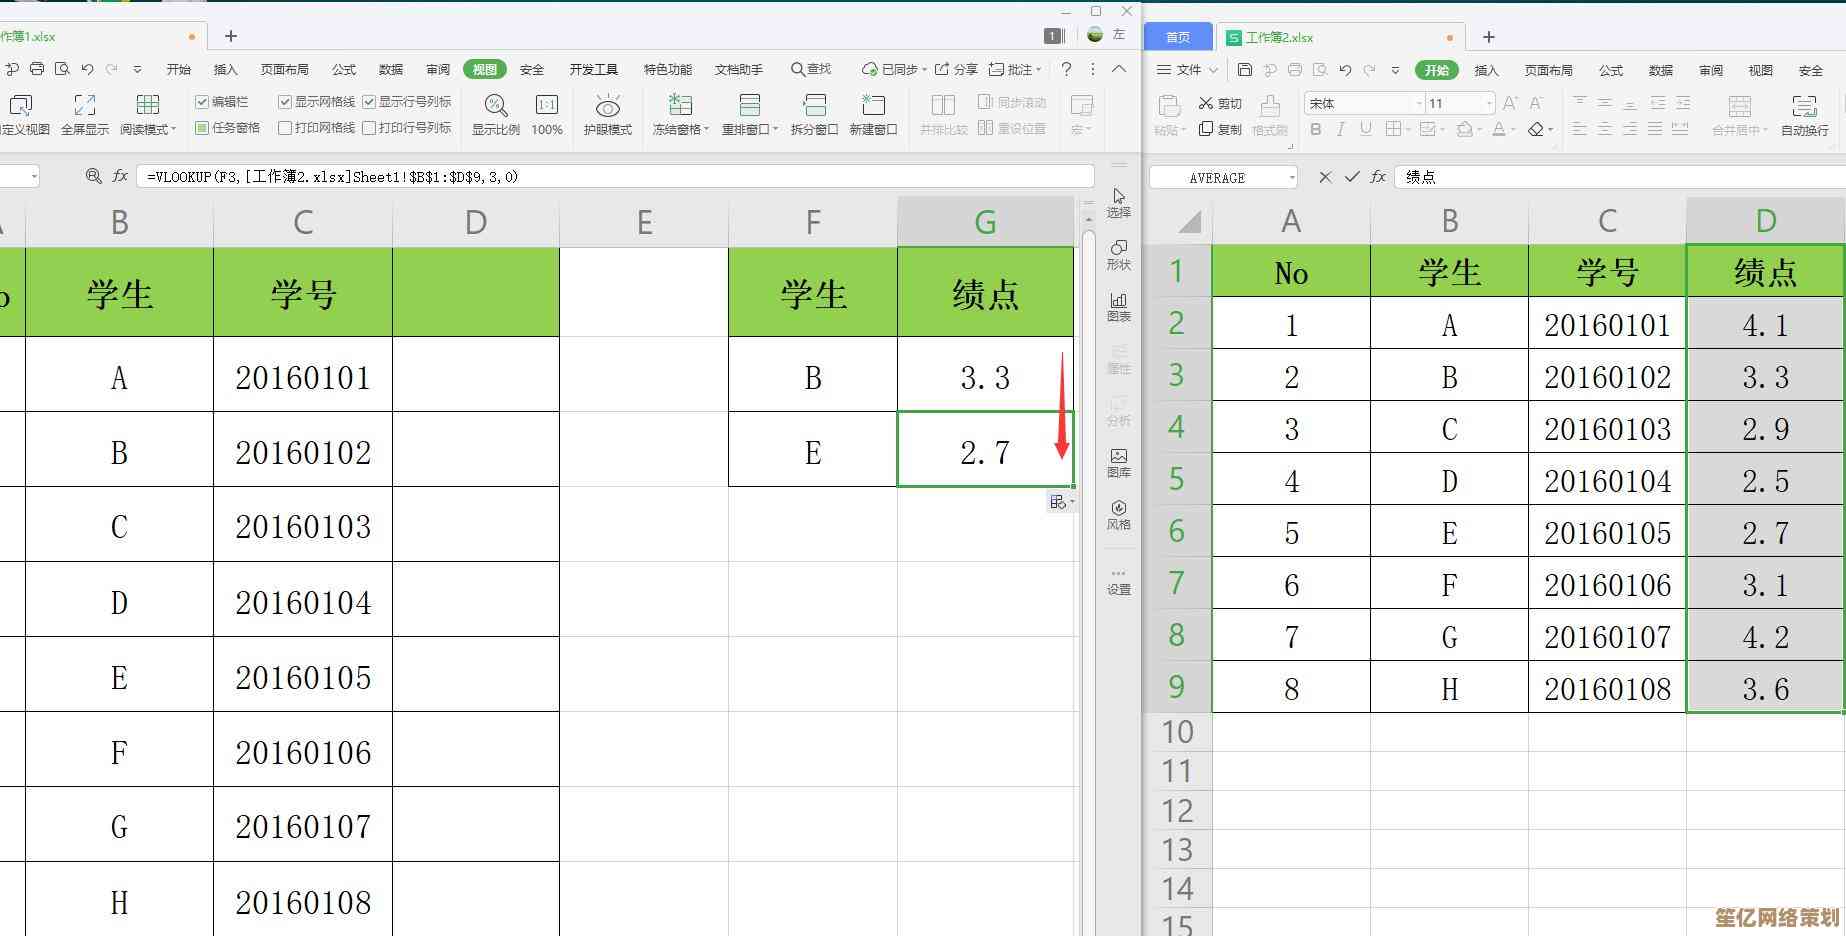Enable the 打印网格线 print gridlines checkbox
This screenshot has width=1846, height=936.
pos(285,128)
